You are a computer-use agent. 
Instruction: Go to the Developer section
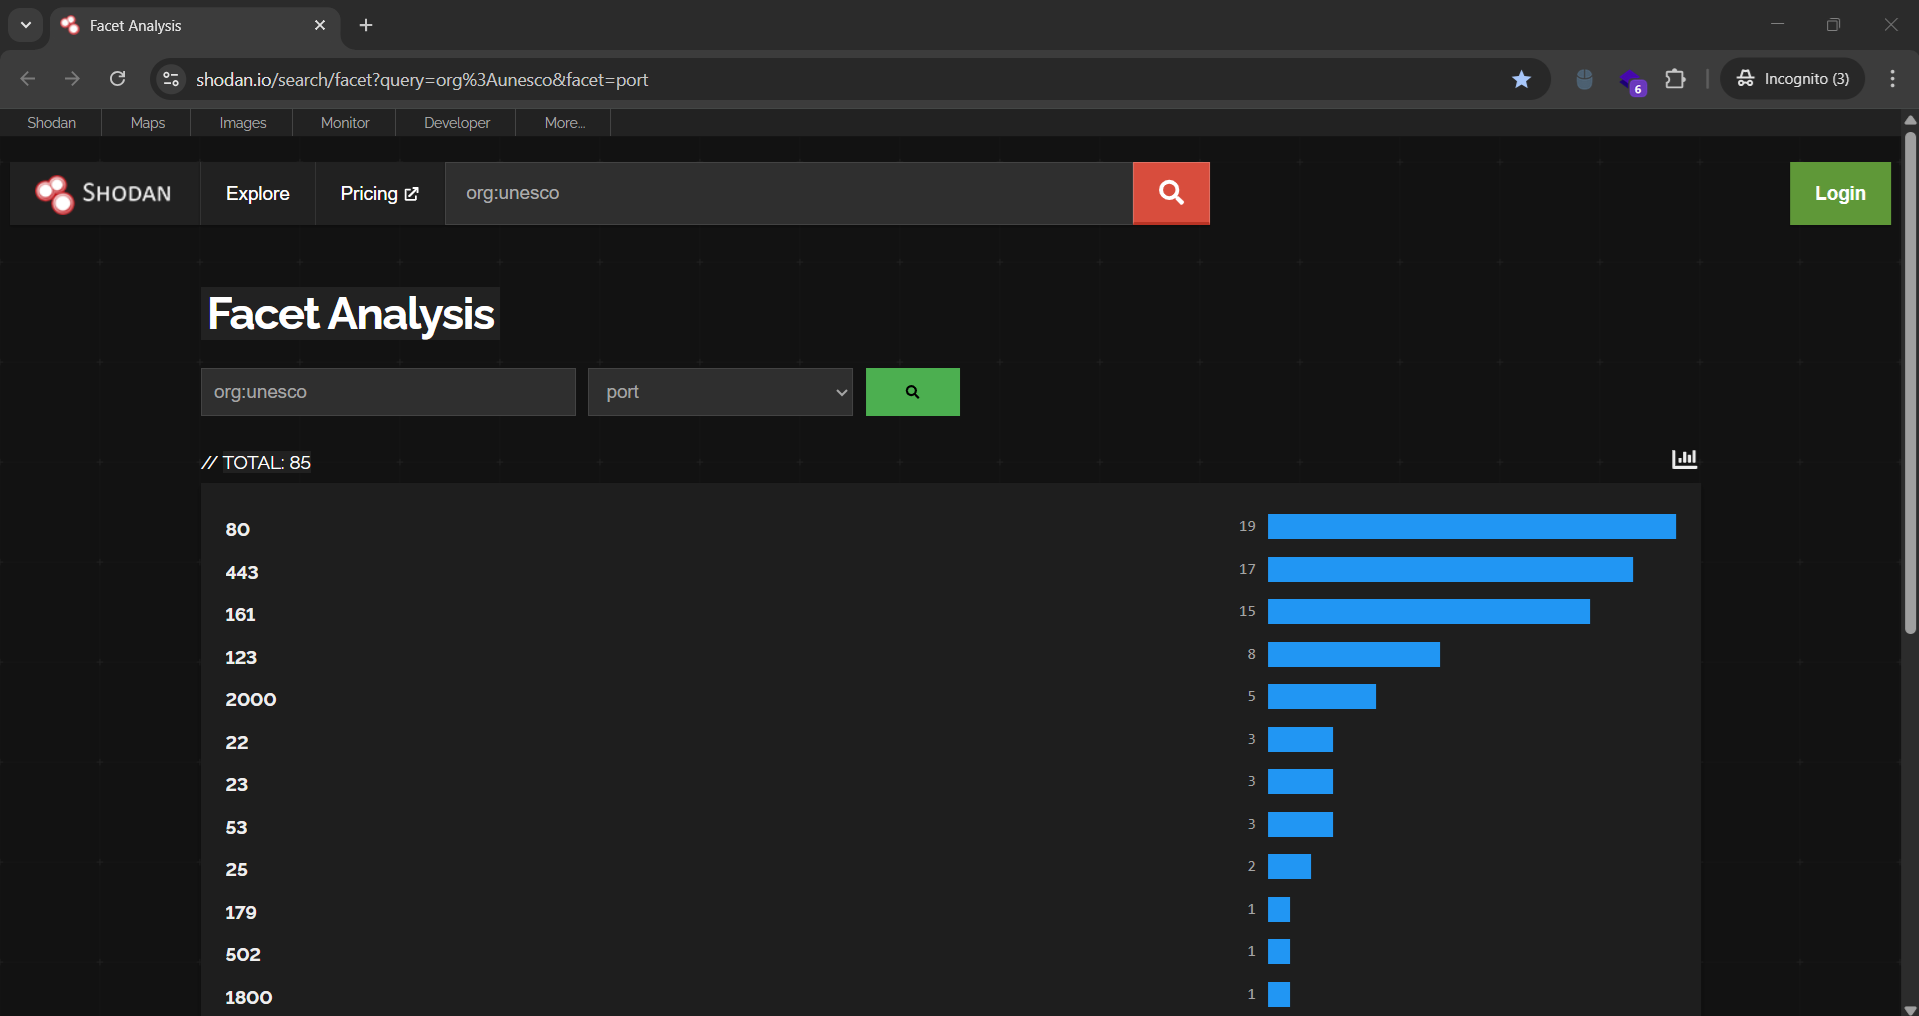(x=457, y=123)
